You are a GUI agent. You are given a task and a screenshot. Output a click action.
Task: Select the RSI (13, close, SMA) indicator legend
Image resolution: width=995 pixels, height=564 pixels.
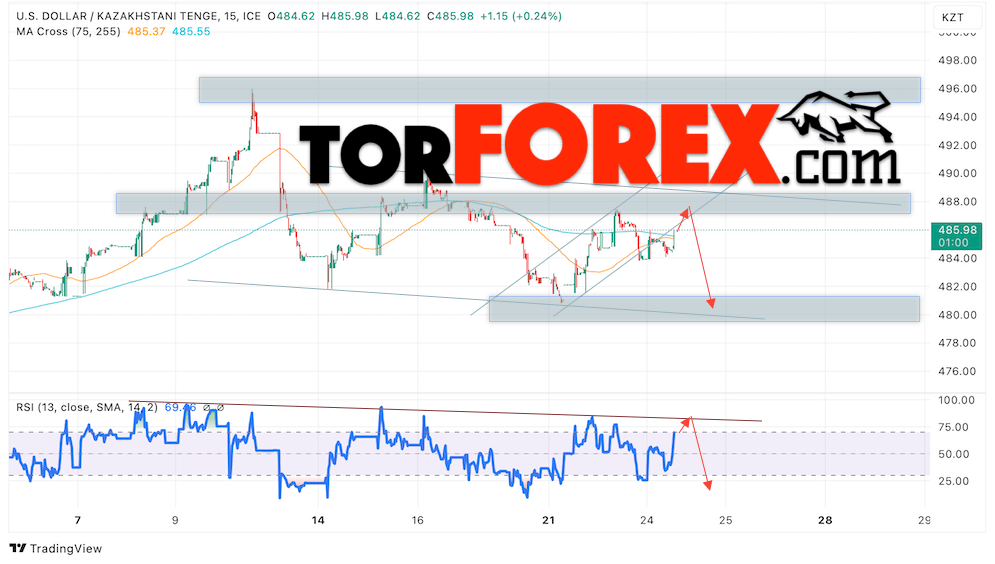[87, 407]
